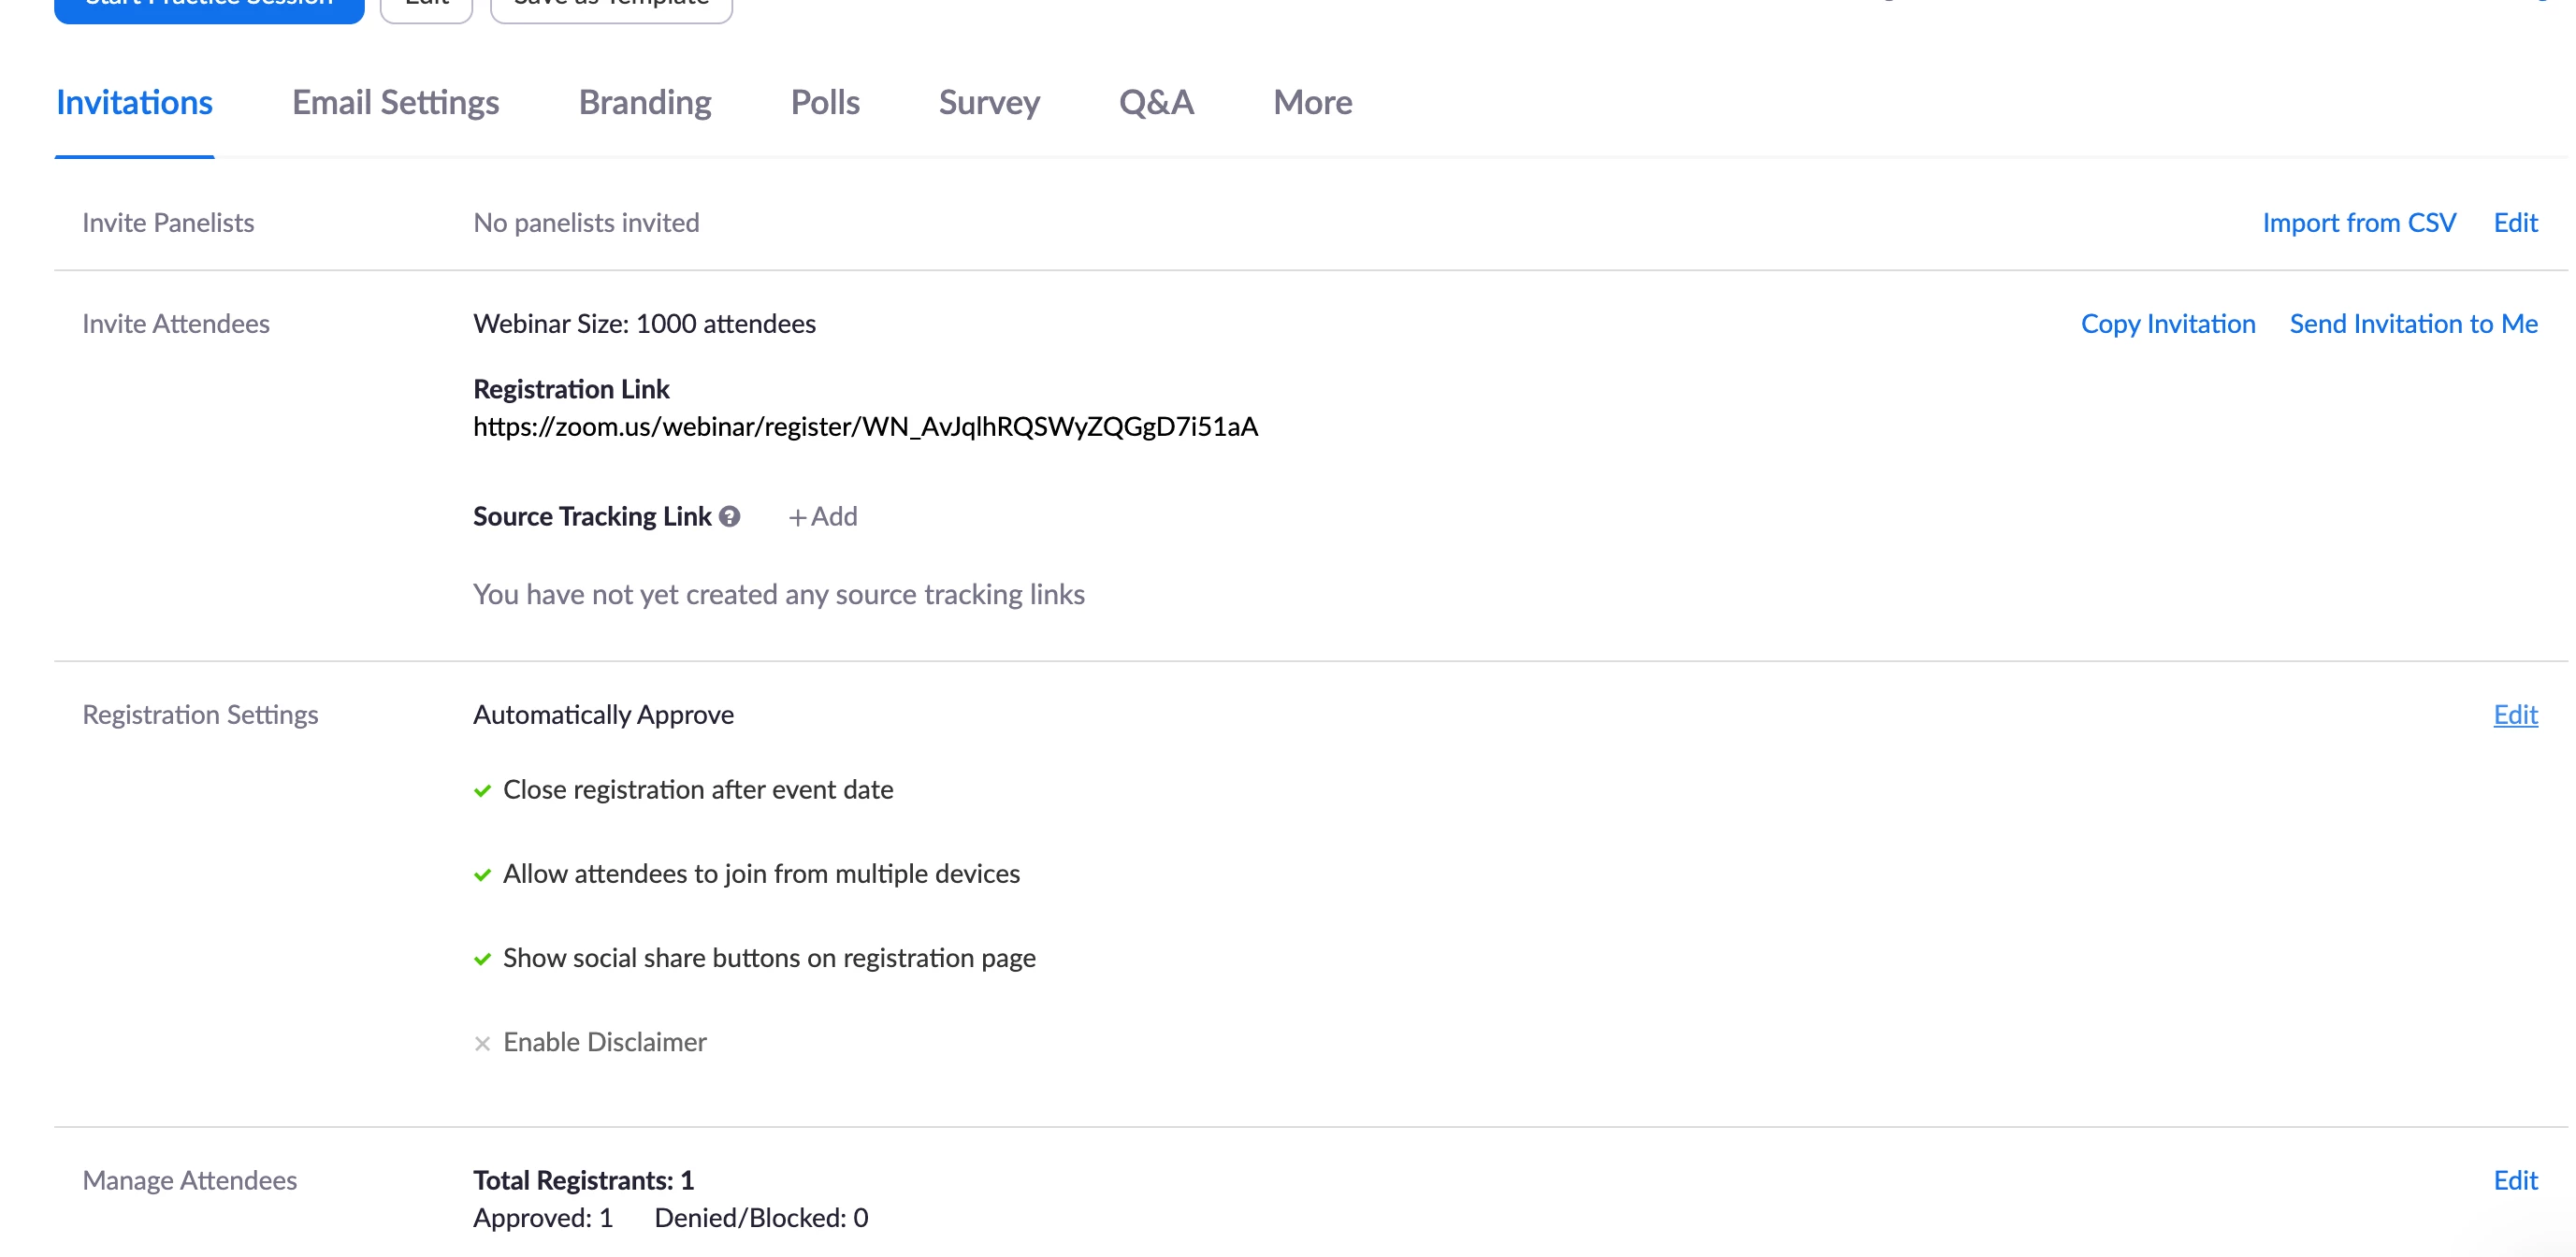This screenshot has height=1257, width=2576.
Task: Click the Close registration green checkmark
Action: tap(482, 790)
